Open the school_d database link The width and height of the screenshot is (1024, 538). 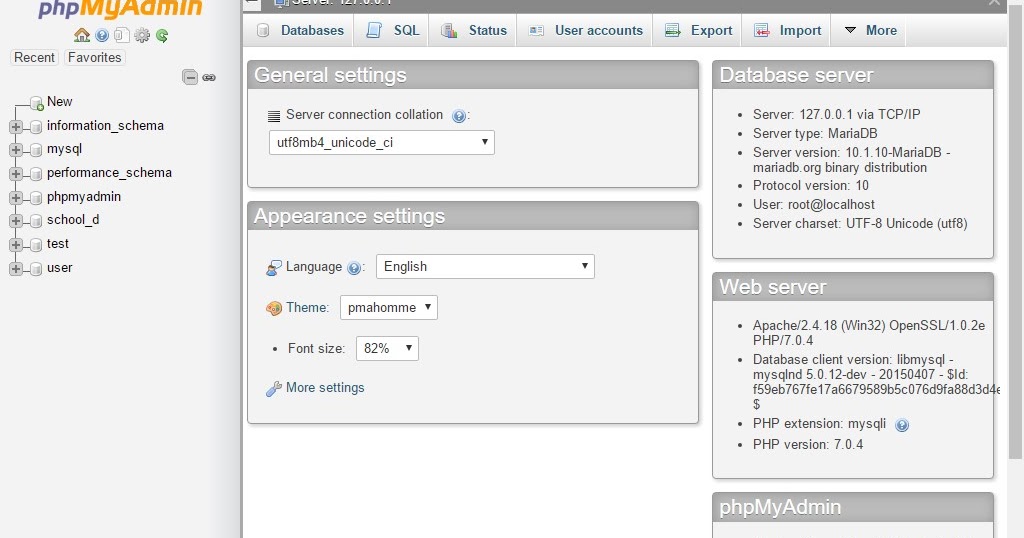[73, 219]
